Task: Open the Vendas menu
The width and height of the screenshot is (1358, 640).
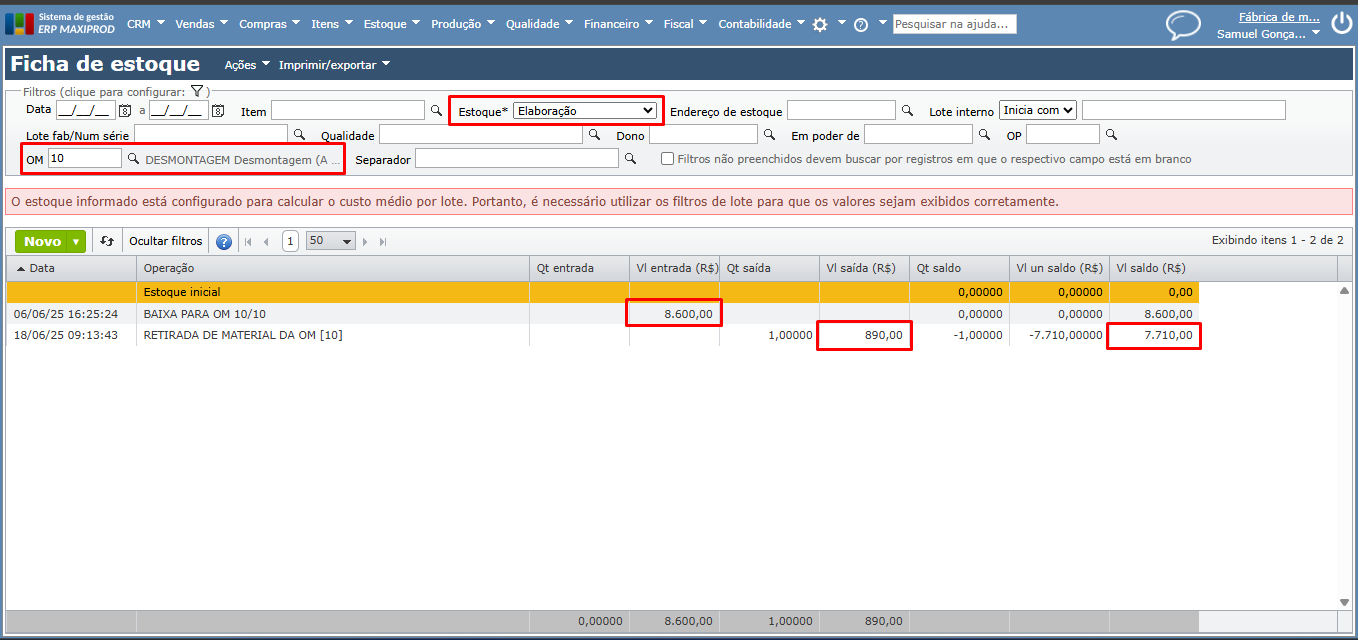Action: (x=201, y=24)
